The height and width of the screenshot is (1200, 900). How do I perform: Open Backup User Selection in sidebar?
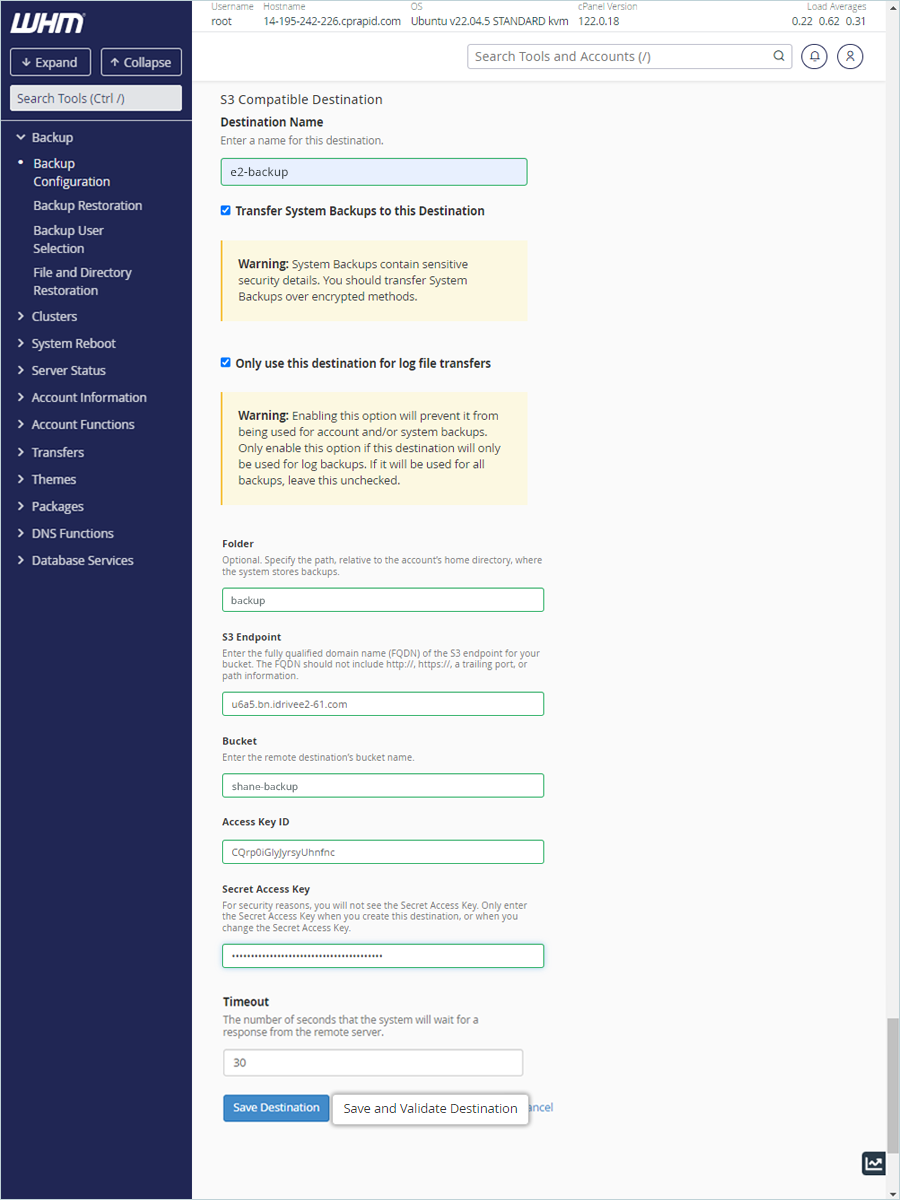click(68, 239)
